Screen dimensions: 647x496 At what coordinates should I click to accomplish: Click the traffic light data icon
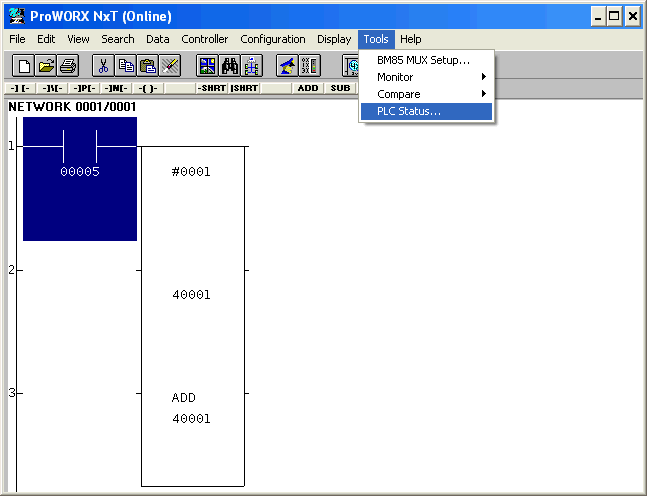[x=309, y=66]
